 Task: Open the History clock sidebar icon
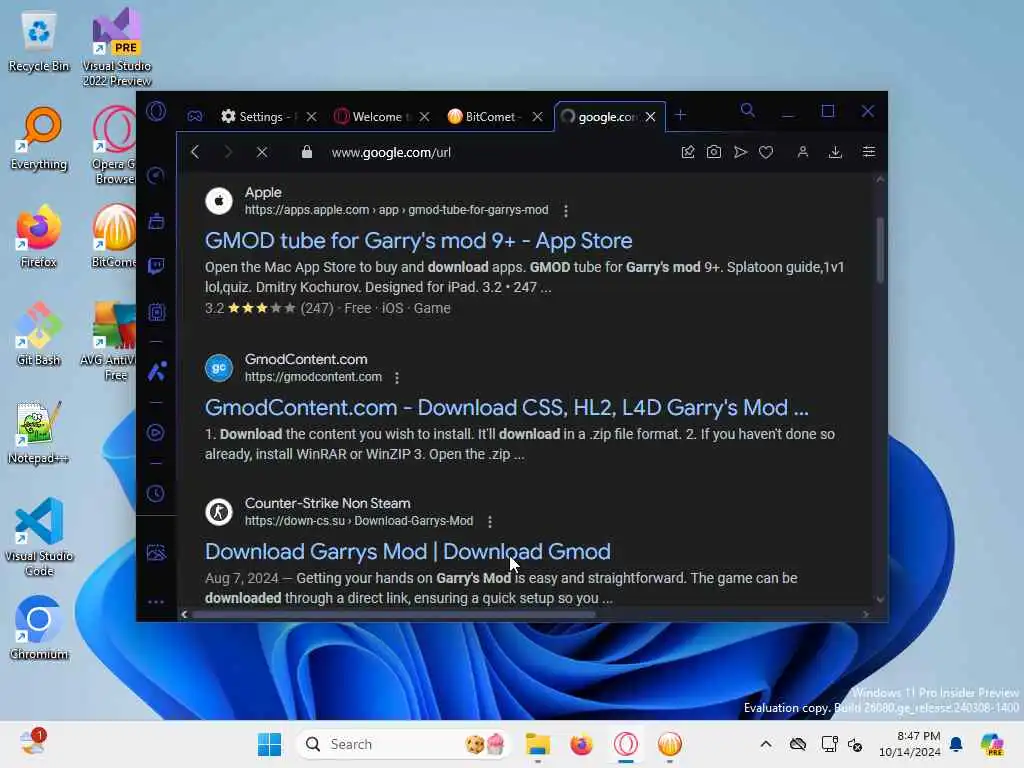tap(156, 494)
